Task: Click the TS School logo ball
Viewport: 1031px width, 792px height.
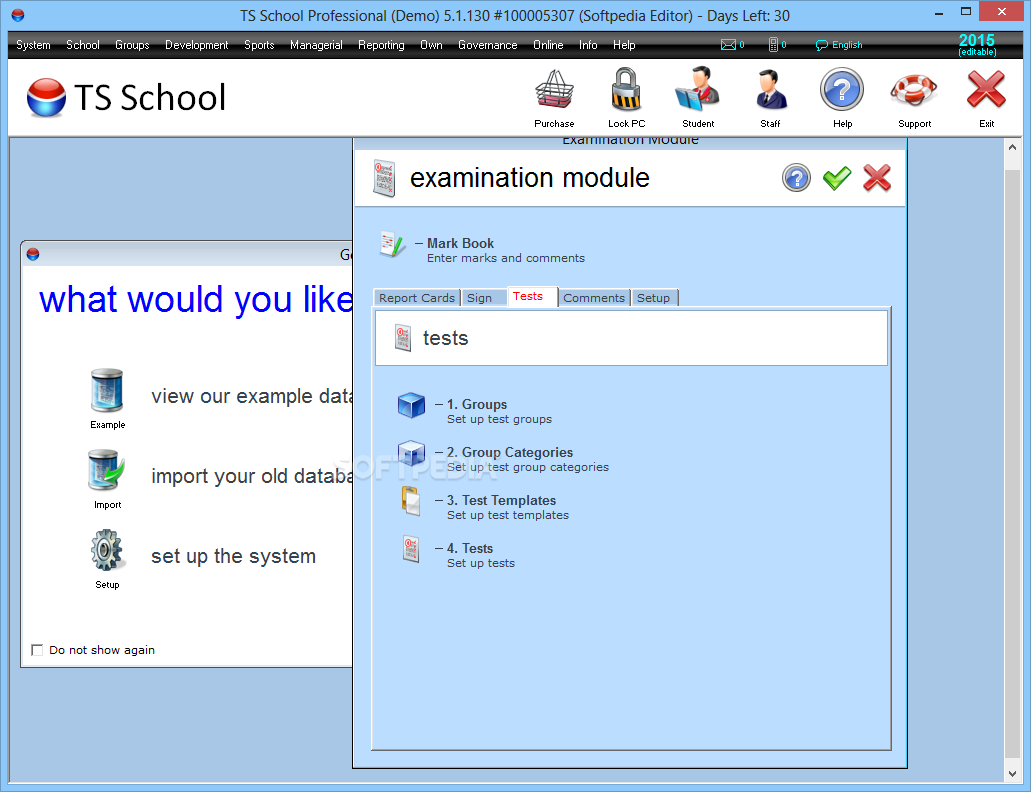Action: pos(46,97)
